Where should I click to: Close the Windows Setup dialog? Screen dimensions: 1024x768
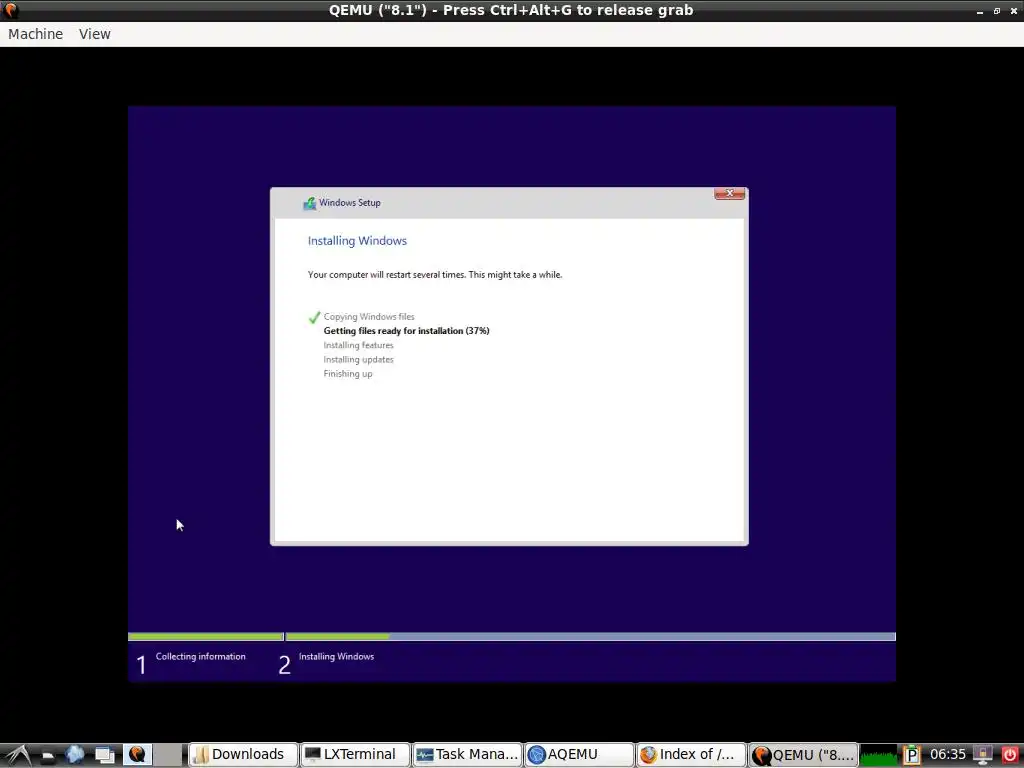click(x=729, y=193)
